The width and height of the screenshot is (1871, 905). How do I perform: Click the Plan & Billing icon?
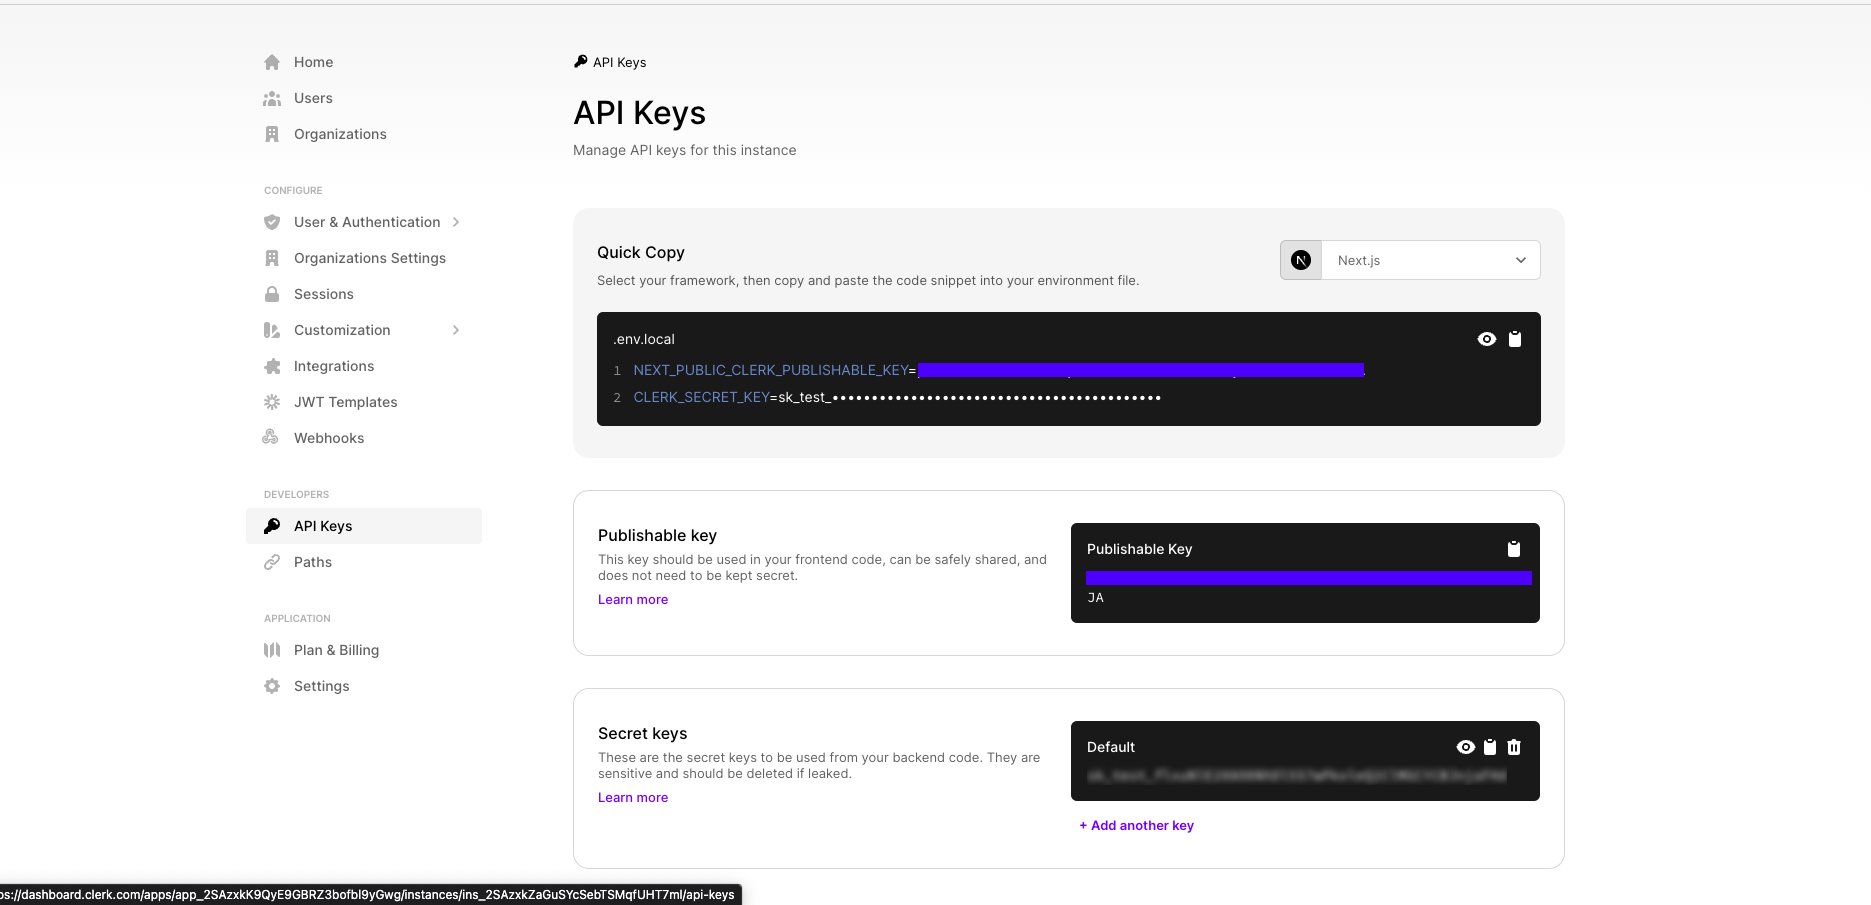pyautogui.click(x=272, y=650)
